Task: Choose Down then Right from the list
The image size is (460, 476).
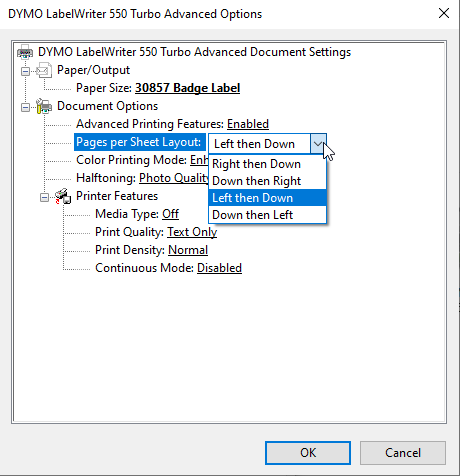Action: (x=267, y=181)
